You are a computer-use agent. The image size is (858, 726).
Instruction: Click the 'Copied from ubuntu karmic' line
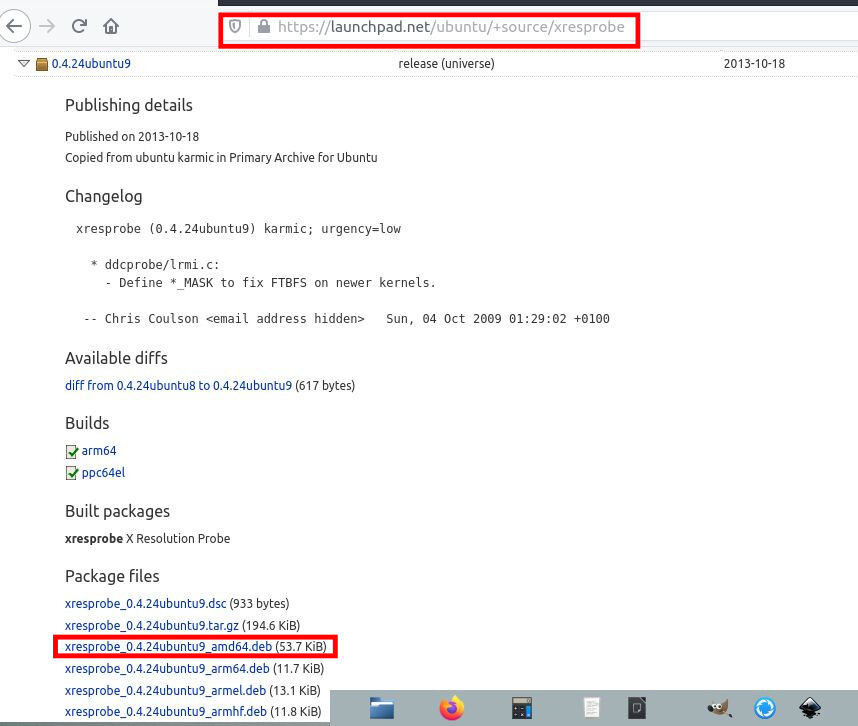pyautogui.click(x=221, y=158)
